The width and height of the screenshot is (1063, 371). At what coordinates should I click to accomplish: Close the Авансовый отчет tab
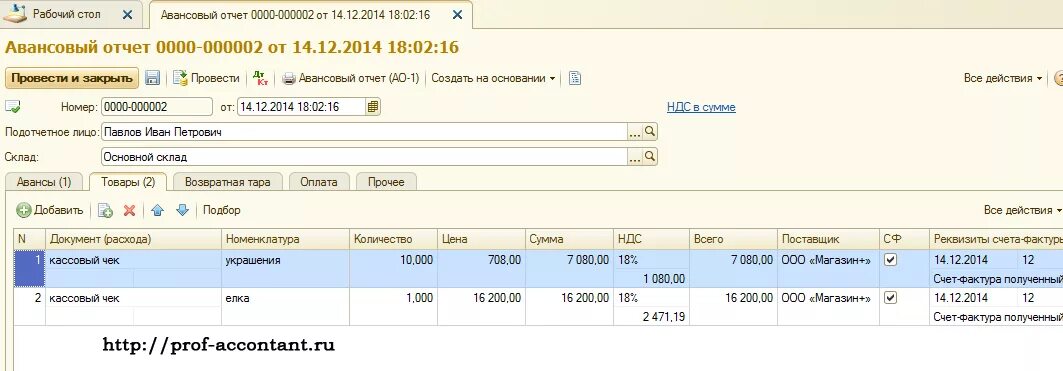[458, 14]
